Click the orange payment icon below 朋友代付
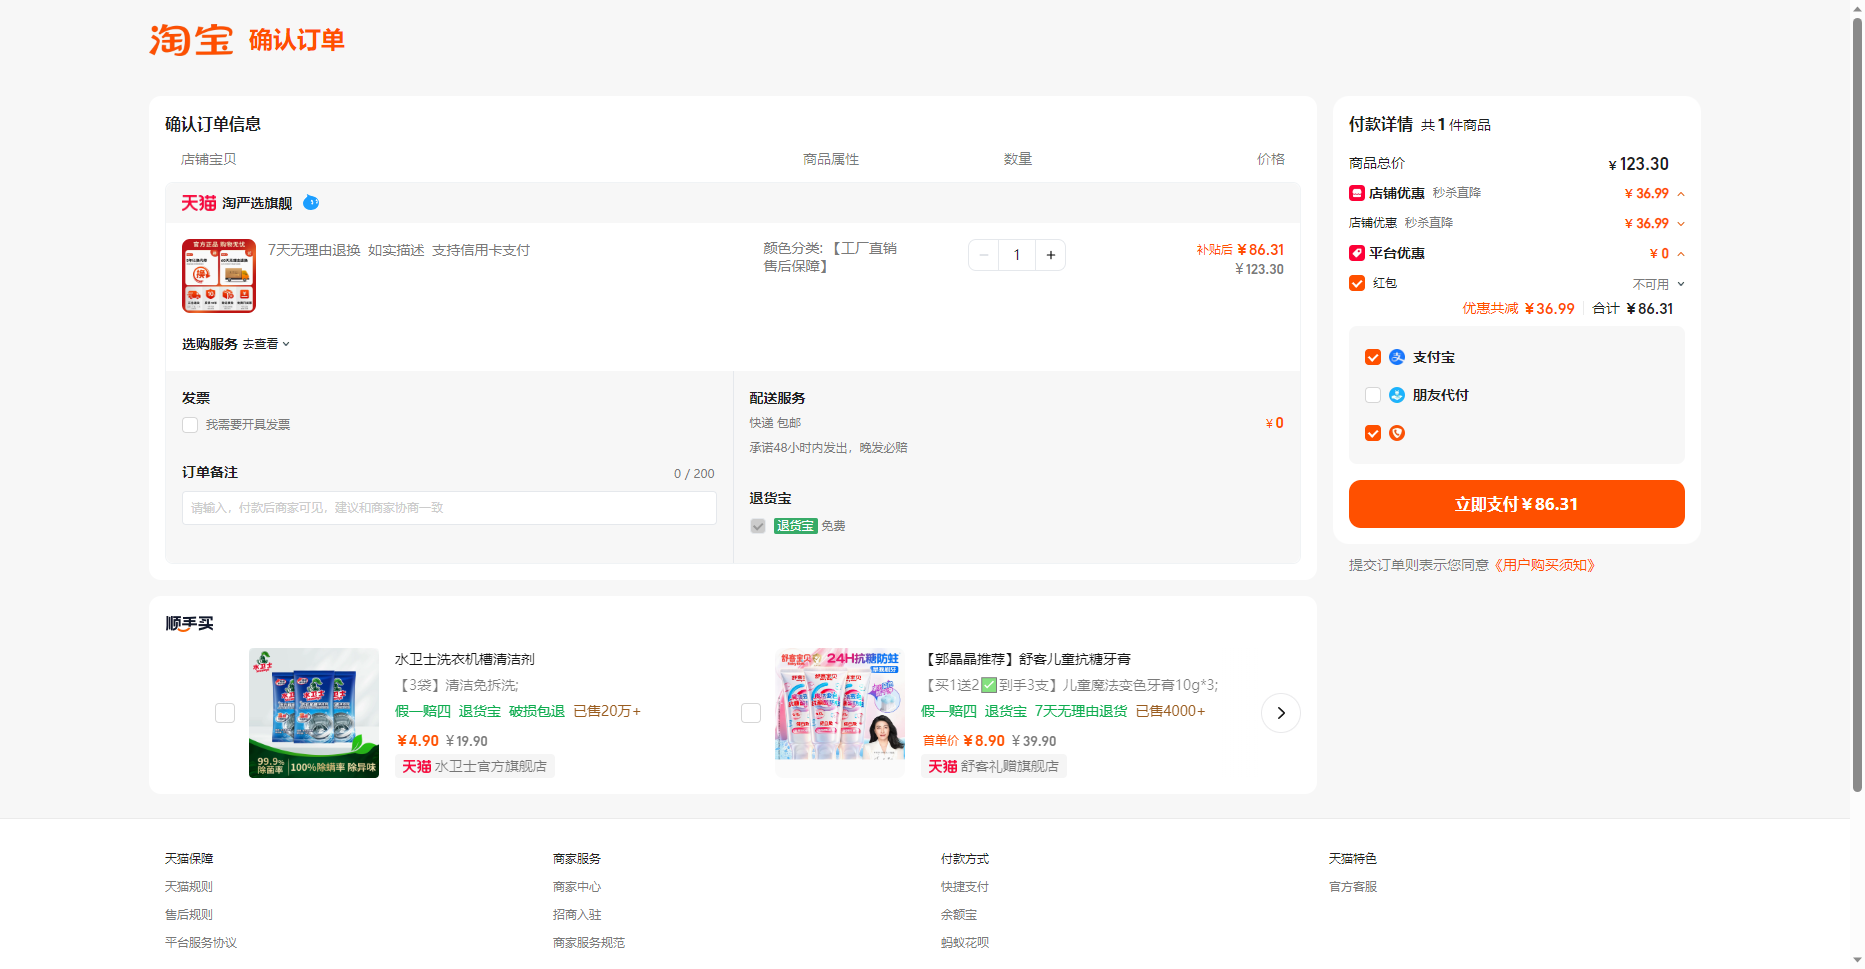The image size is (1865, 969). coord(1397,433)
